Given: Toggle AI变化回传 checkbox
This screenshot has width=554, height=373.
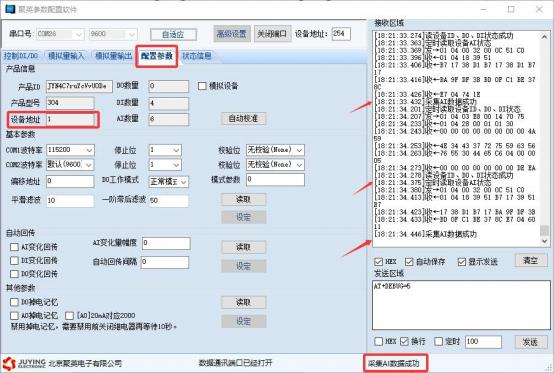Looking at the screenshot, I should (x=14, y=247).
